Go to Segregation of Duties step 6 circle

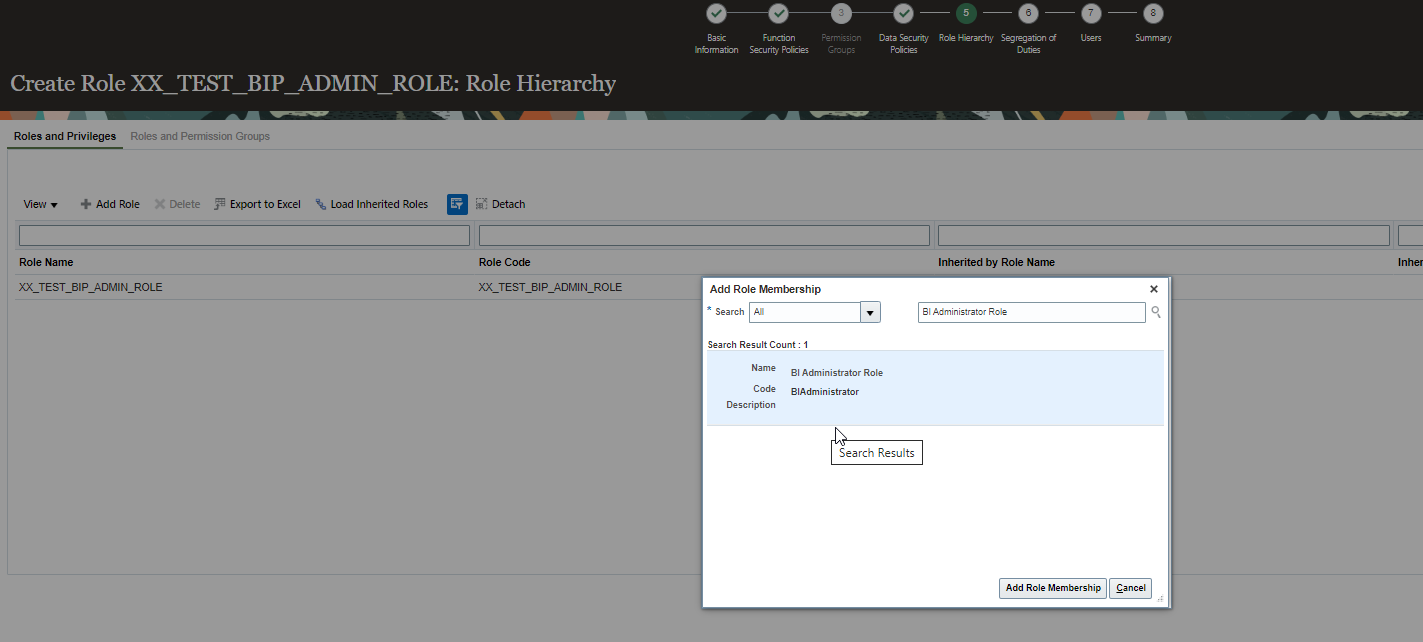tap(1028, 13)
